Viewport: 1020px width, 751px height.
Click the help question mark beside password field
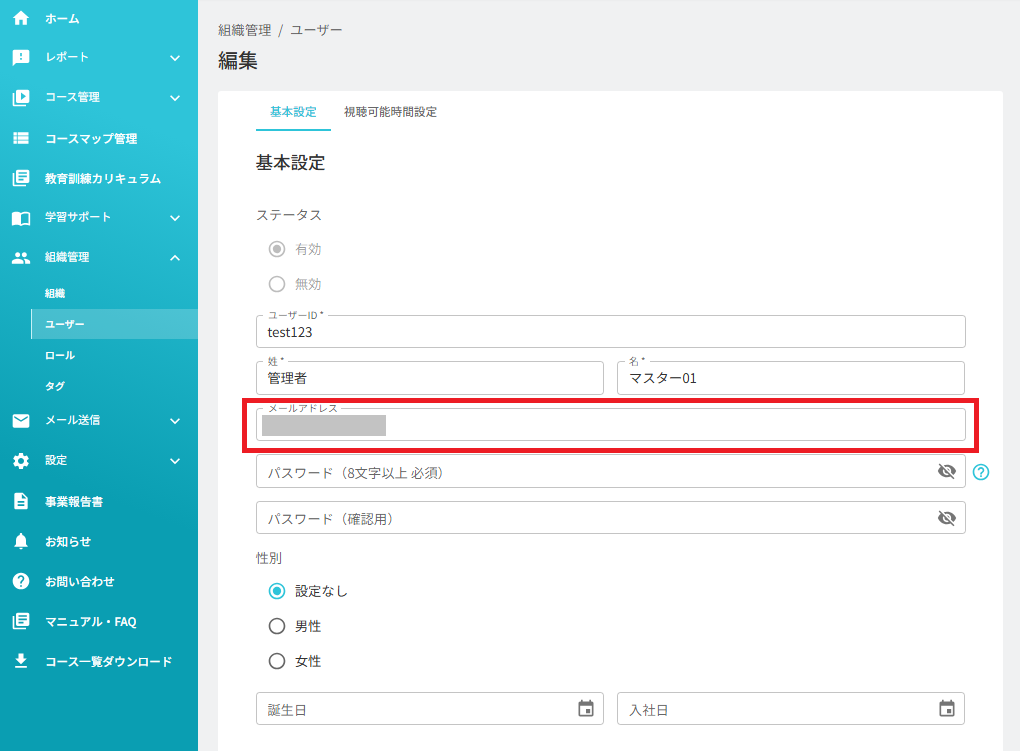980,472
